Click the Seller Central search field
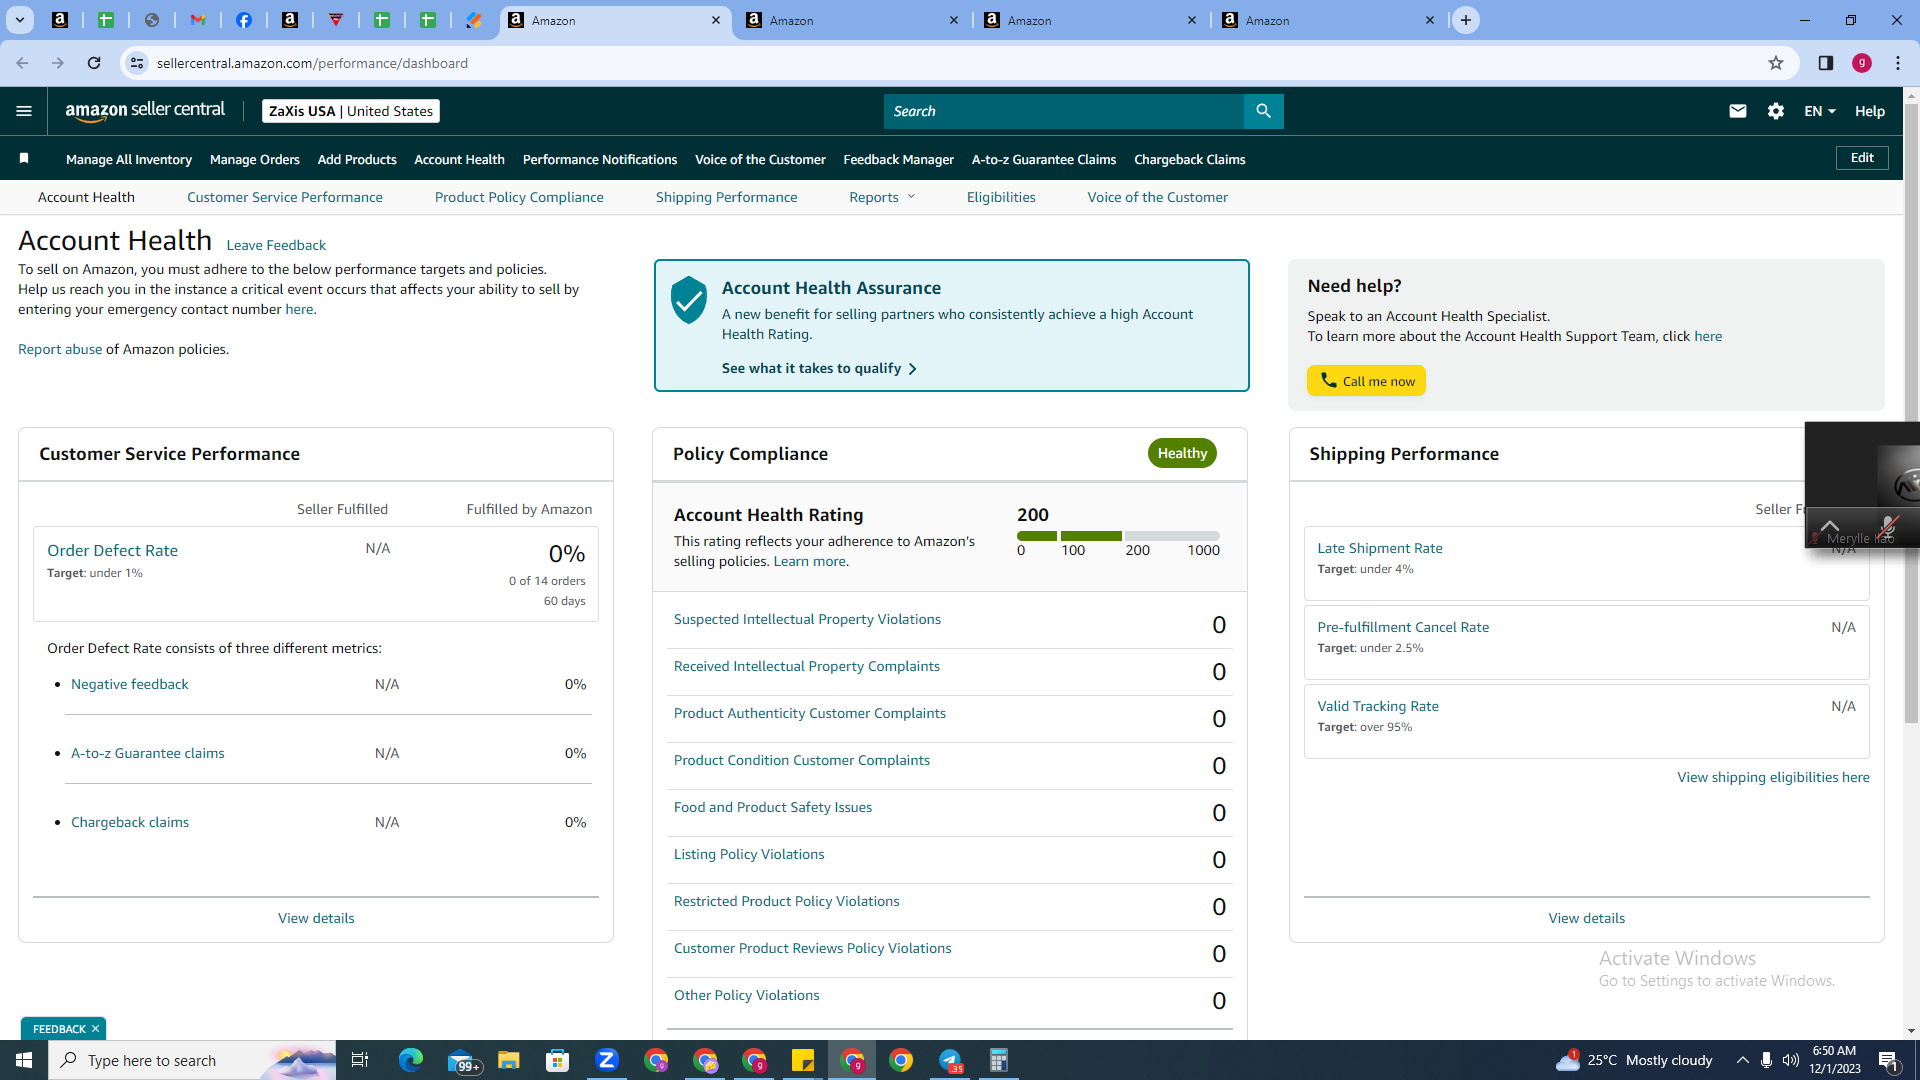Screen dimensions: 1920x1080 tap(1064, 111)
